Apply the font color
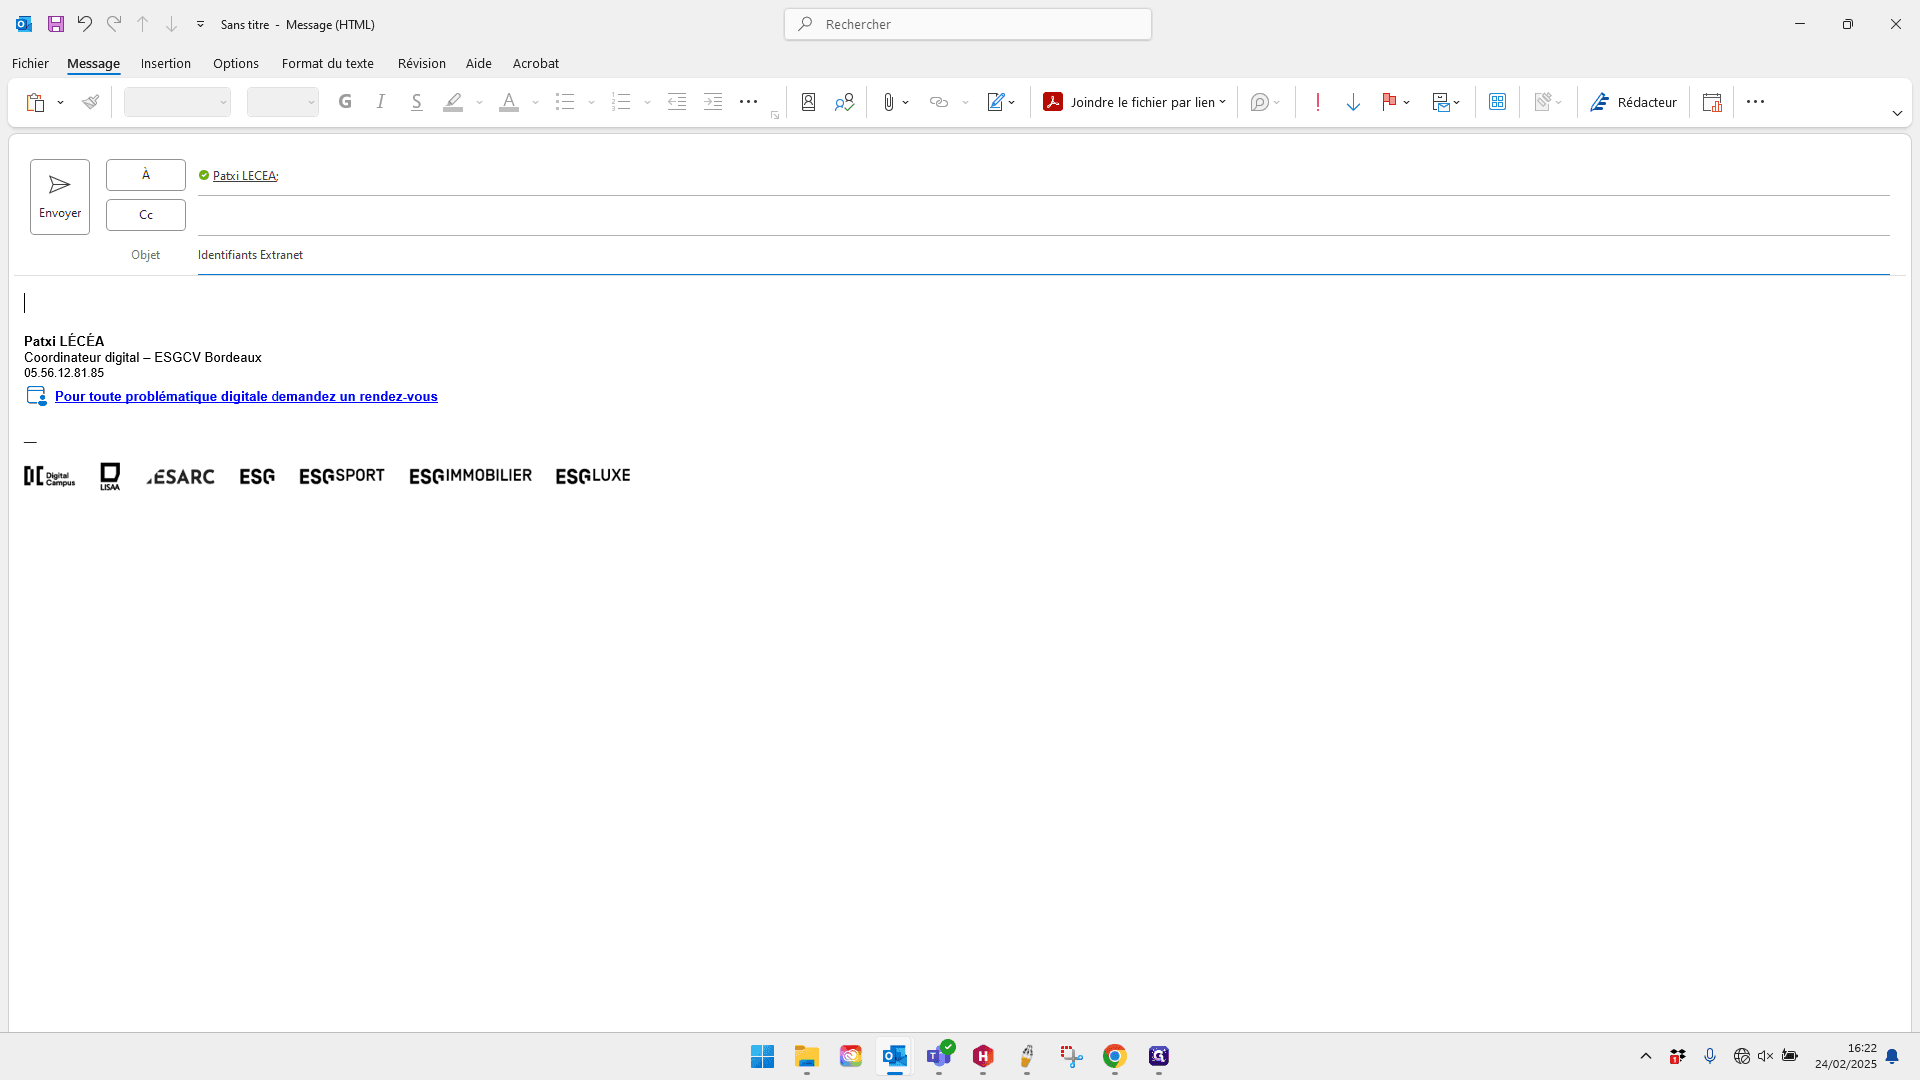The image size is (1920, 1080). [509, 102]
